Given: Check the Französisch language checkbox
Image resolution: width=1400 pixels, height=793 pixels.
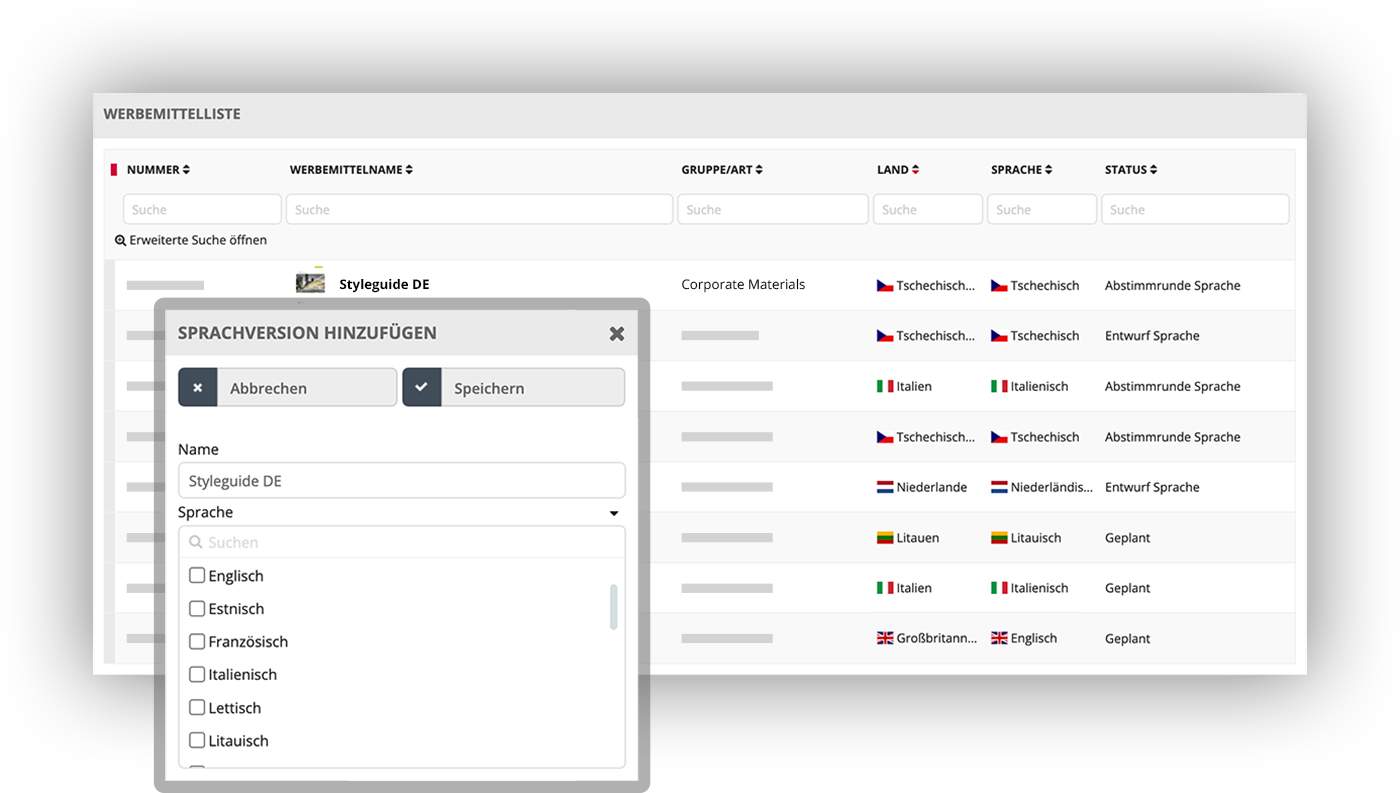Looking at the screenshot, I should pos(197,641).
